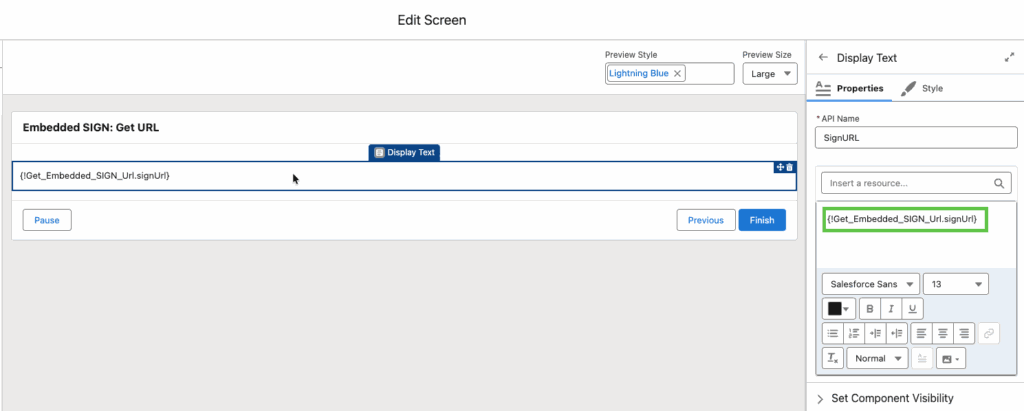Open the font size 13 dropdown
This screenshot has height=411, width=1024.
pyautogui.click(x=956, y=284)
